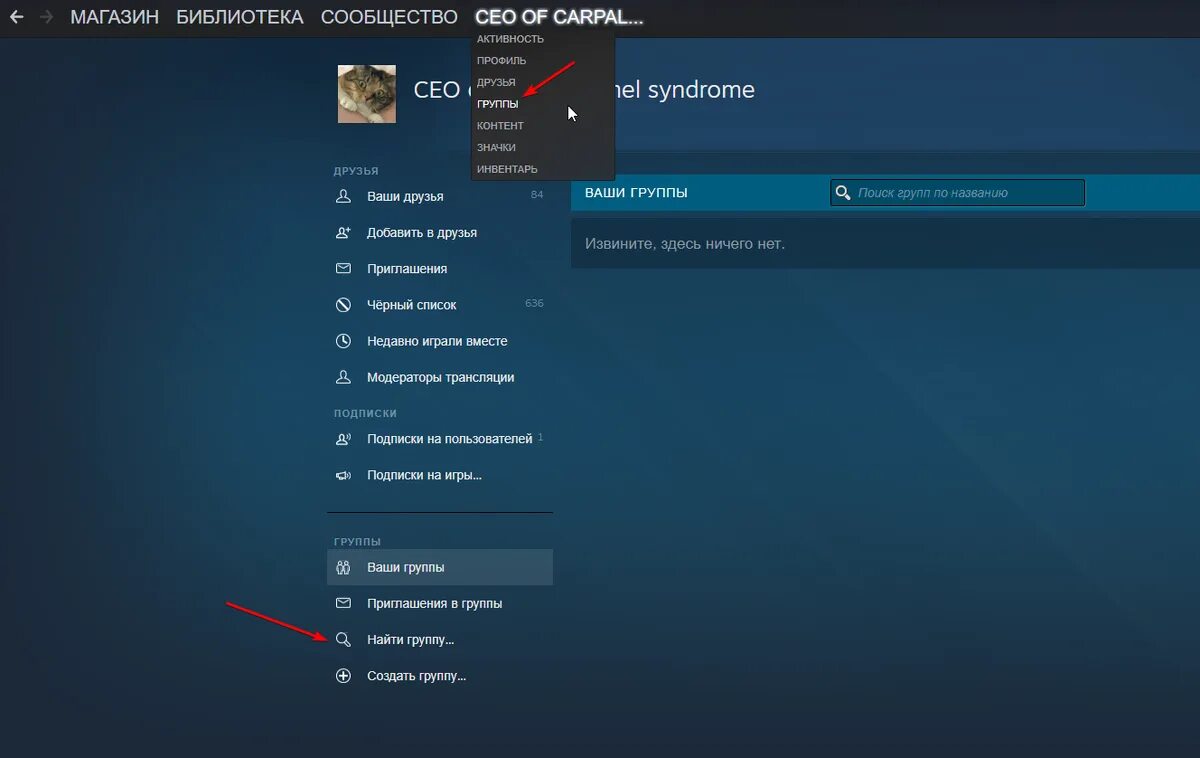Screen dimensions: 1200x758
Task: Select КОНТЕНТ in the dropdown menu
Action: (x=500, y=126)
